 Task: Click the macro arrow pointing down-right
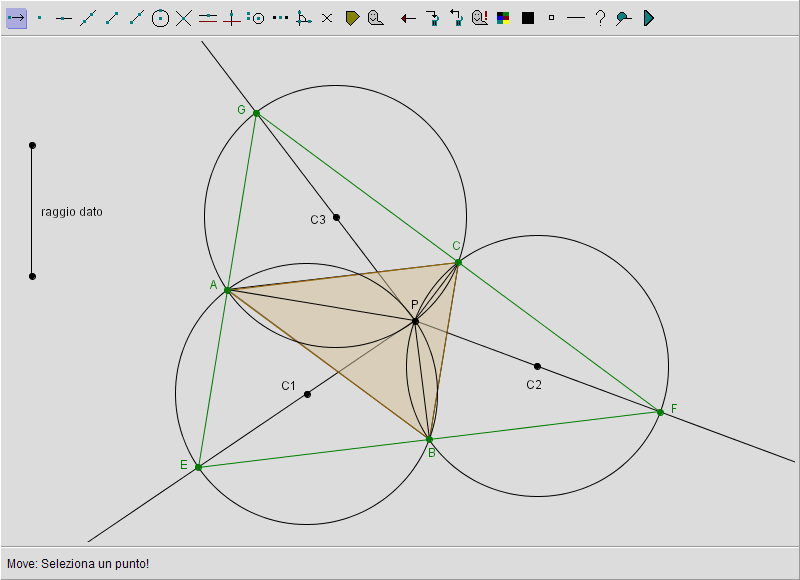click(x=433, y=18)
